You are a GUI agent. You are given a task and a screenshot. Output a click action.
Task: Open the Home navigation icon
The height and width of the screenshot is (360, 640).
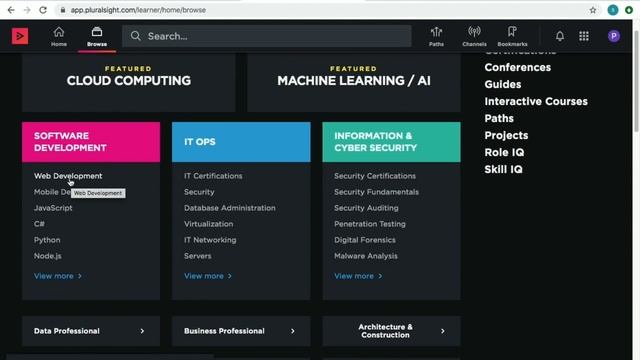[x=59, y=36]
